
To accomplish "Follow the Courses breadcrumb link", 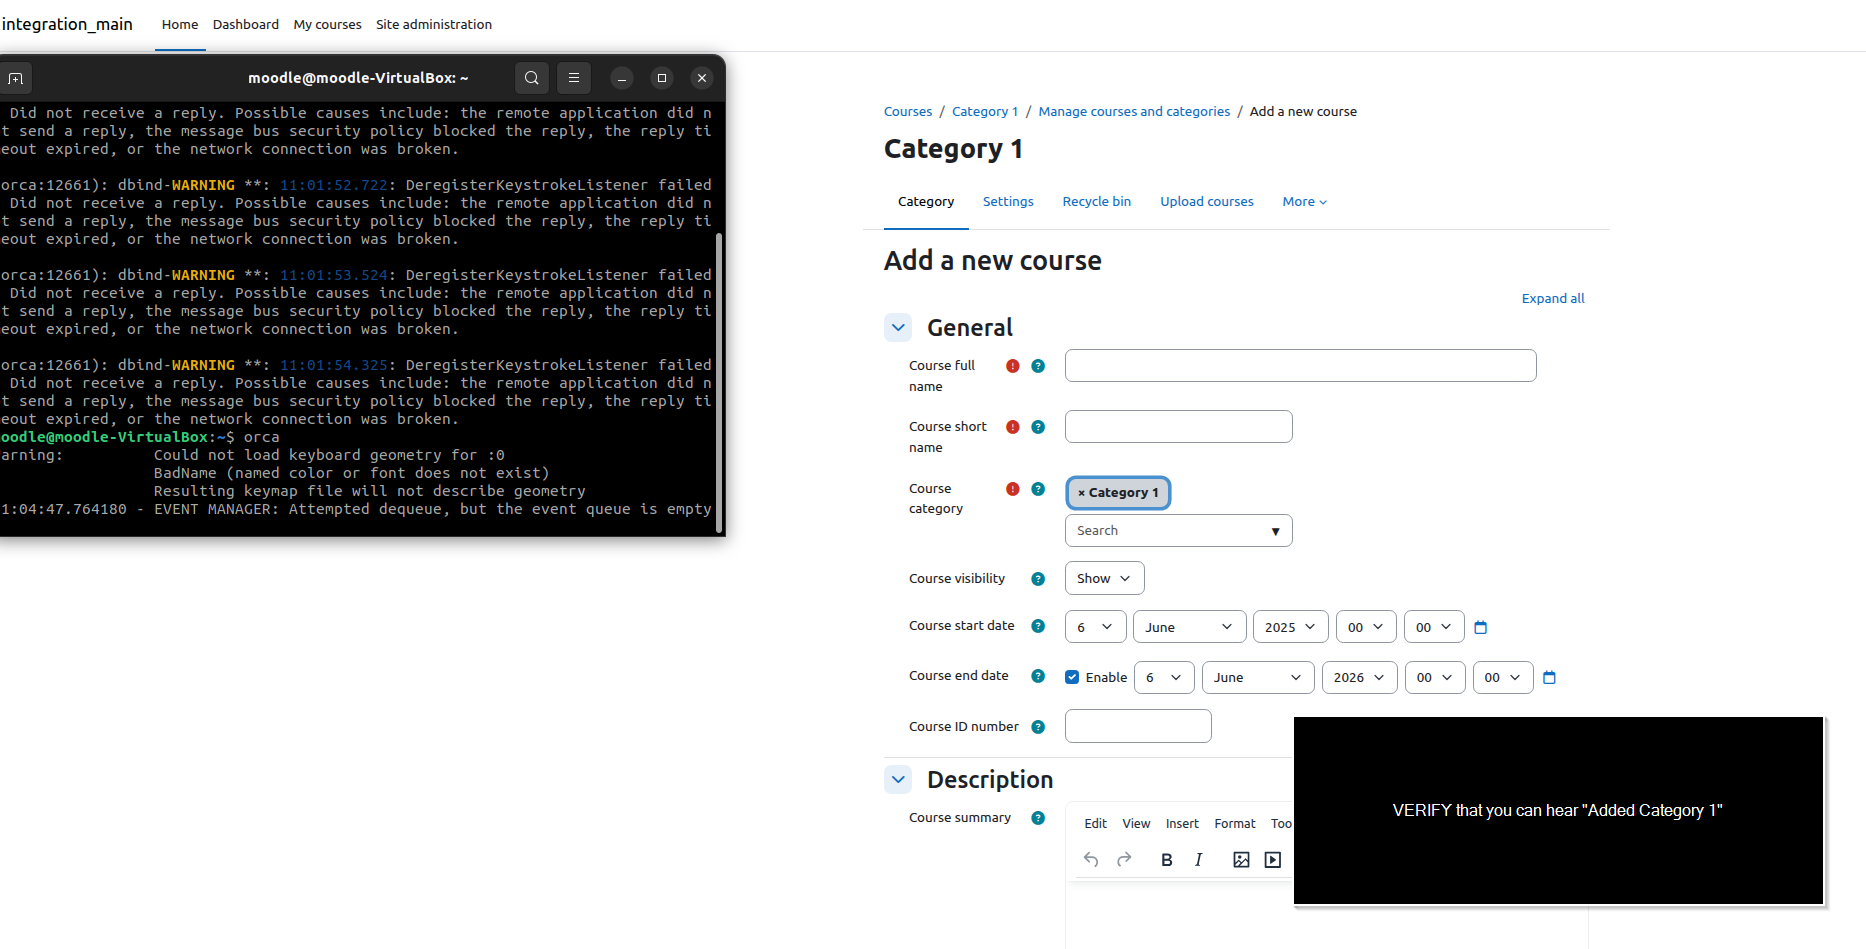I will point(908,112).
